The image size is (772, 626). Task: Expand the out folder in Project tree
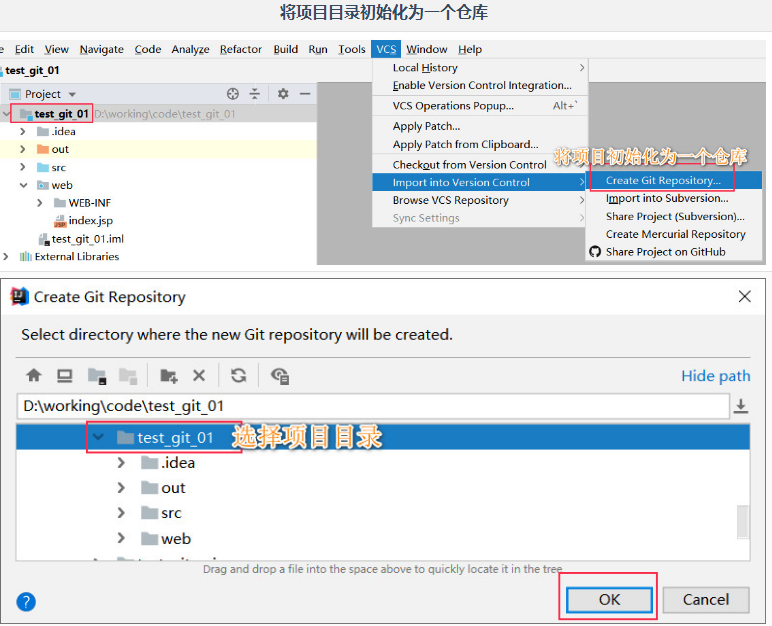coord(23,149)
